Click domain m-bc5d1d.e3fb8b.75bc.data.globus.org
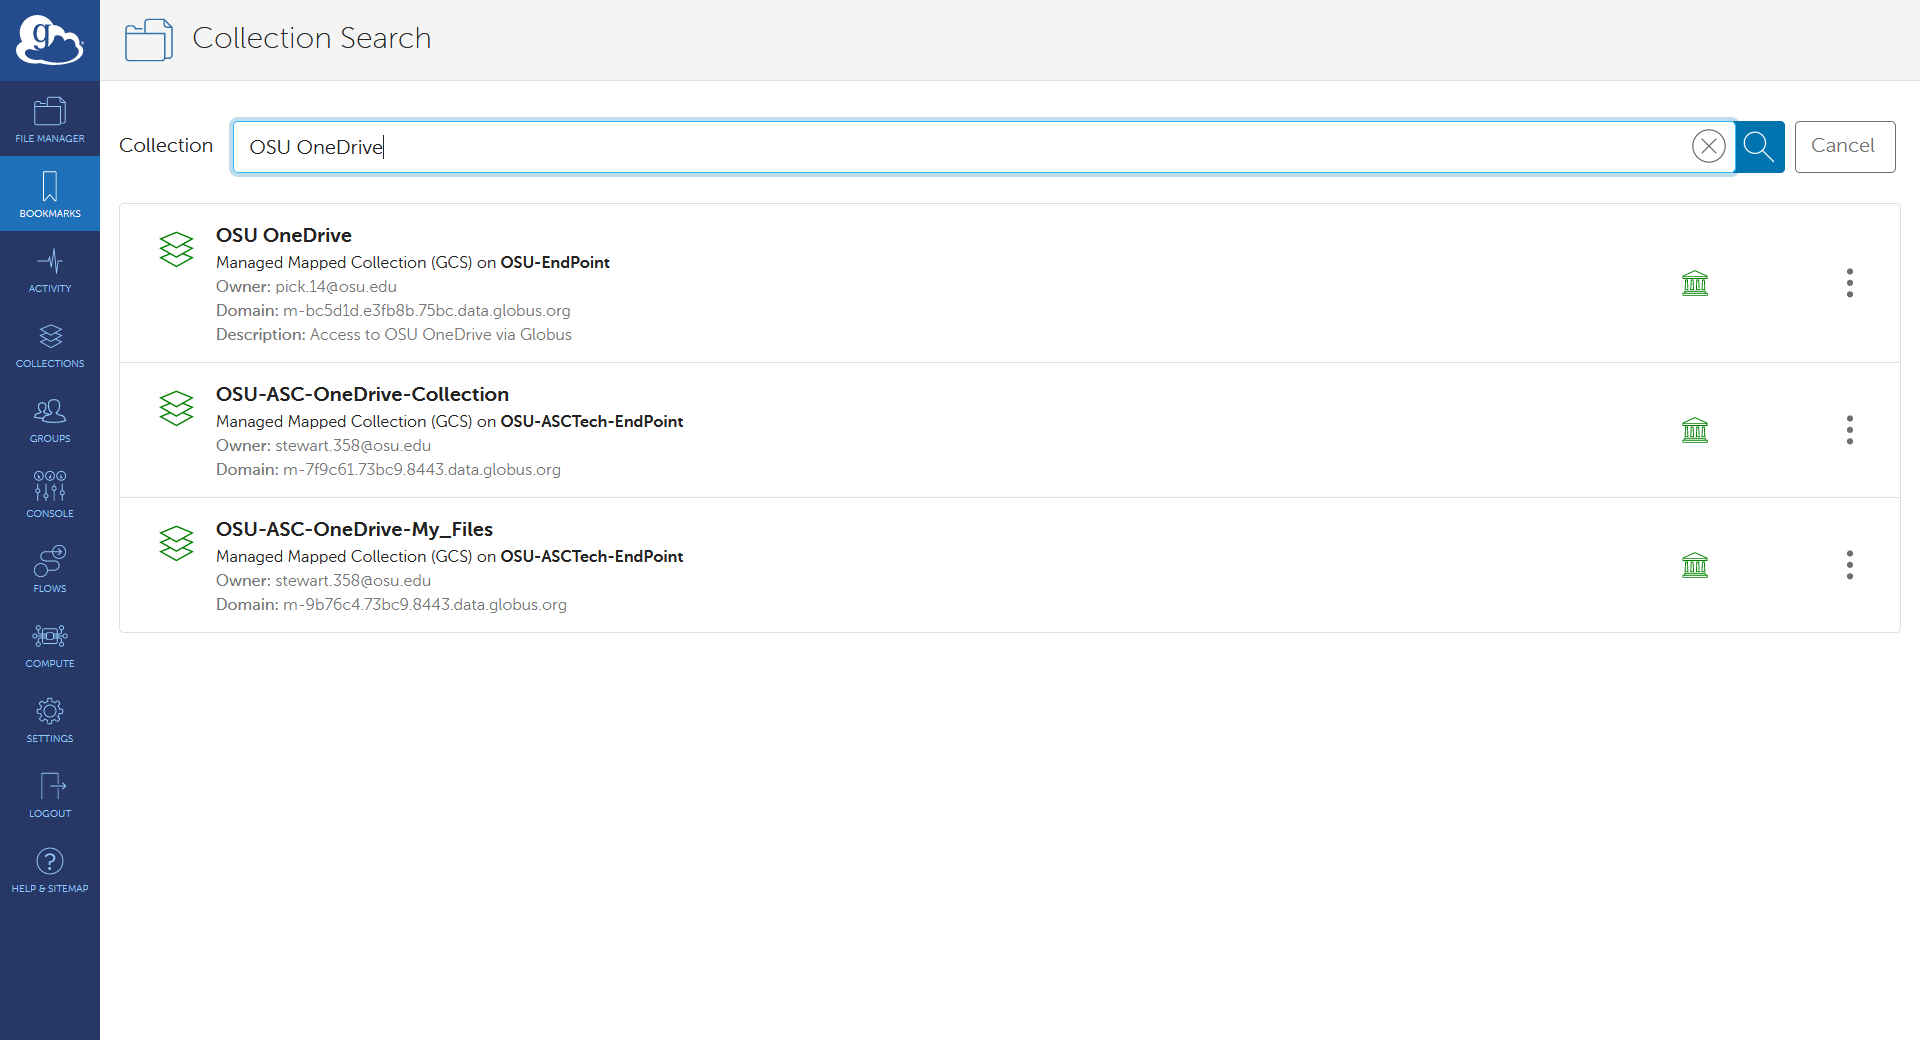 [x=427, y=311]
